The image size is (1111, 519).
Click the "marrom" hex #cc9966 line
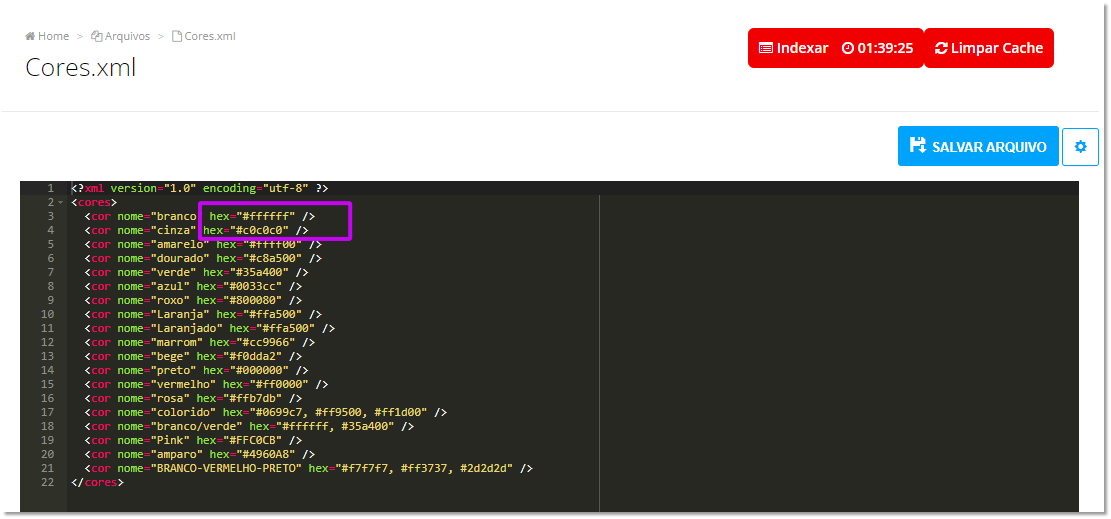point(200,342)
